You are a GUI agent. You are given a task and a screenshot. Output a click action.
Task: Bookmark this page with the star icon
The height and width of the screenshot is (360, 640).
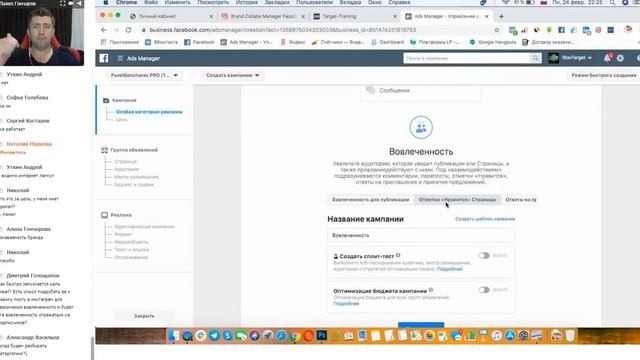(x=496, y=30)
